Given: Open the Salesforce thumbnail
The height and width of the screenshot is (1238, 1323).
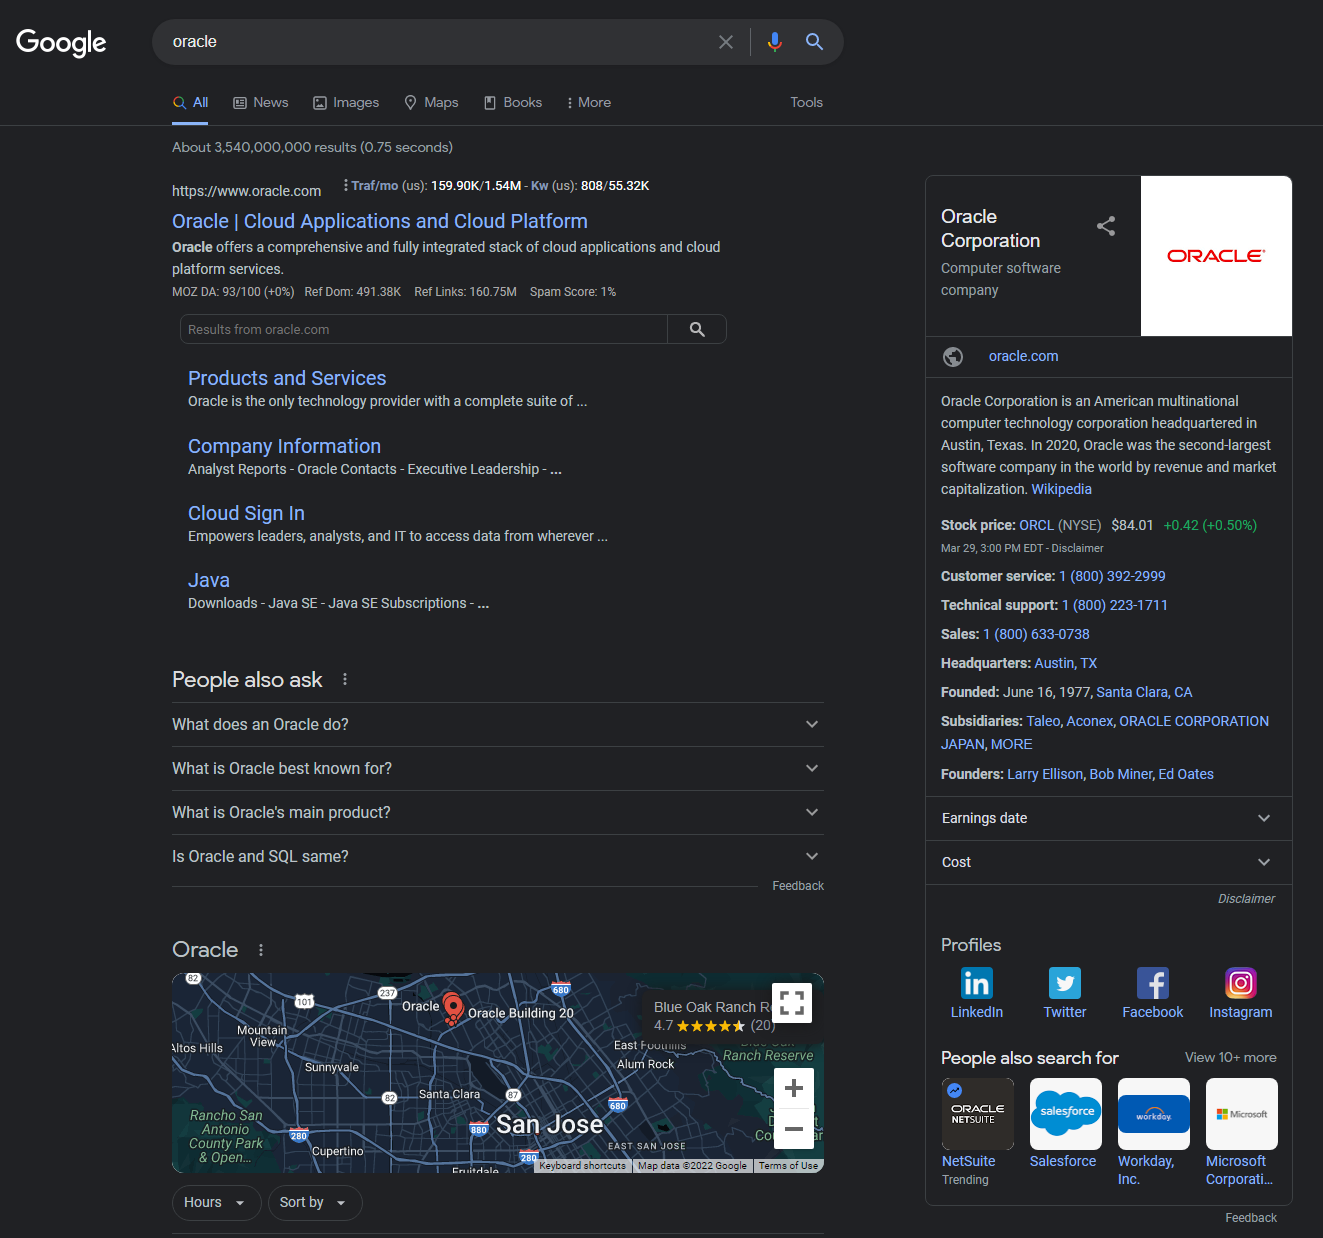Looking at the screenshot, I should pos(1065,1114).
